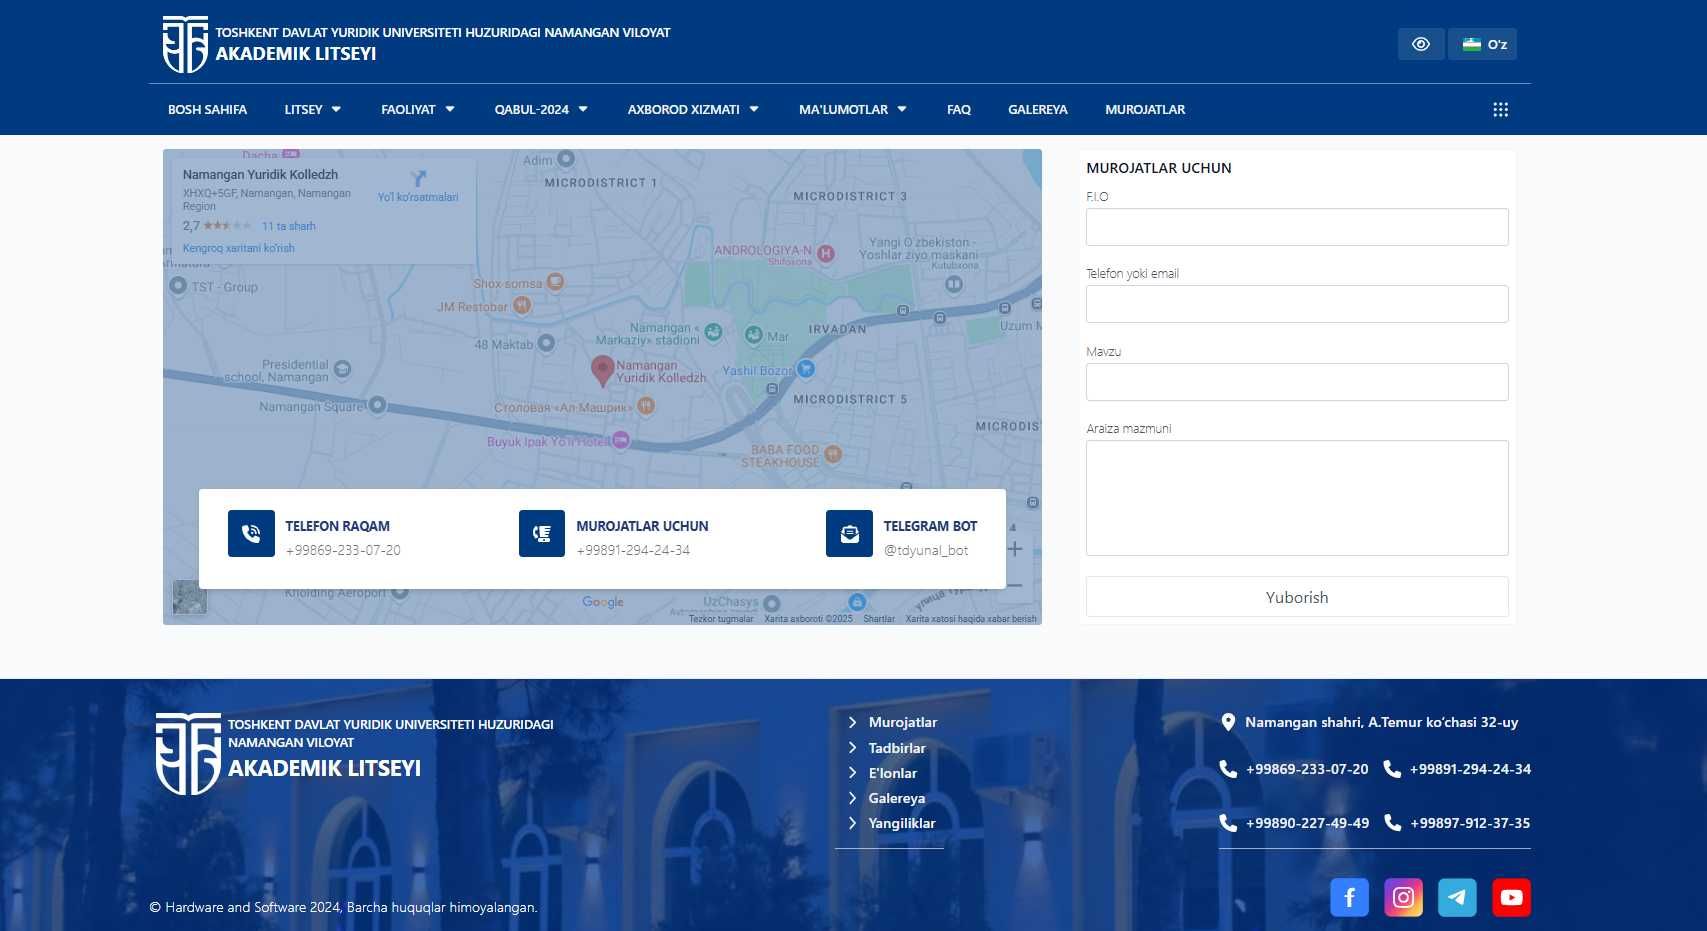The height and width of the screenshot is (931, 1707).
Task: Focus the Mavzu input field
Action: (1297, 382)
